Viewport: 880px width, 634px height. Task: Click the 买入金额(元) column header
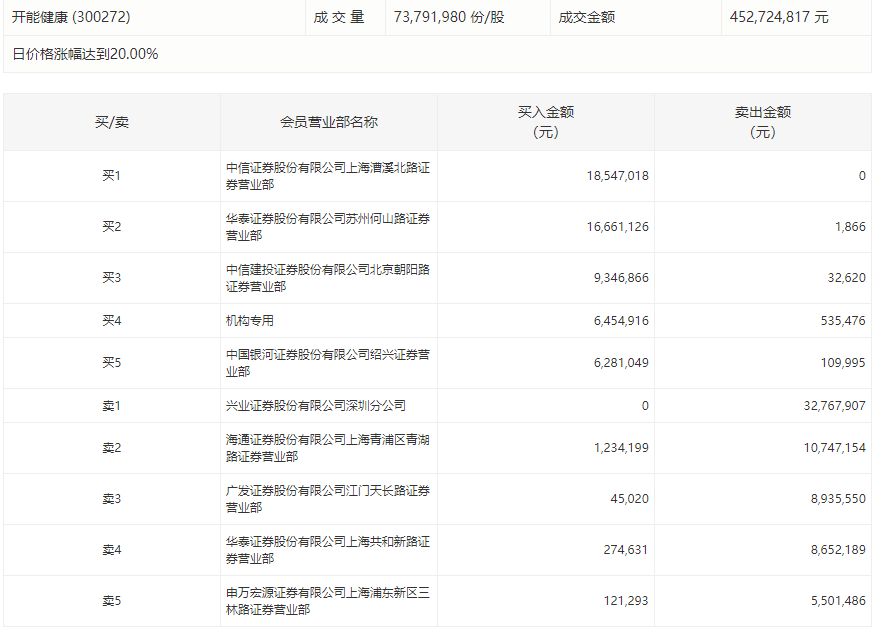coord(546,122)
